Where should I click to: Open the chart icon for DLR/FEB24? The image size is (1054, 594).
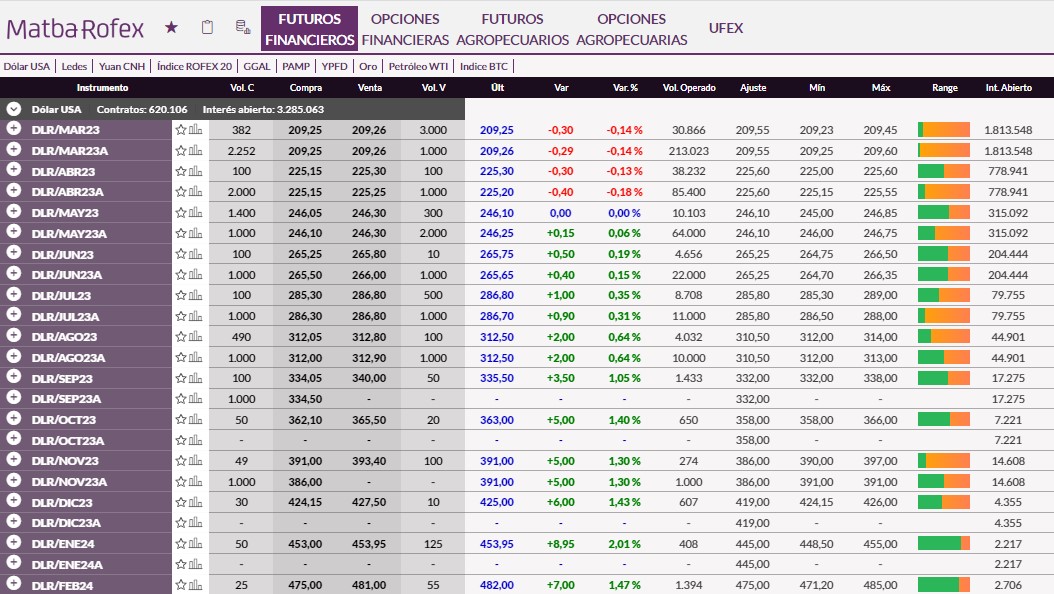(195, 585)
